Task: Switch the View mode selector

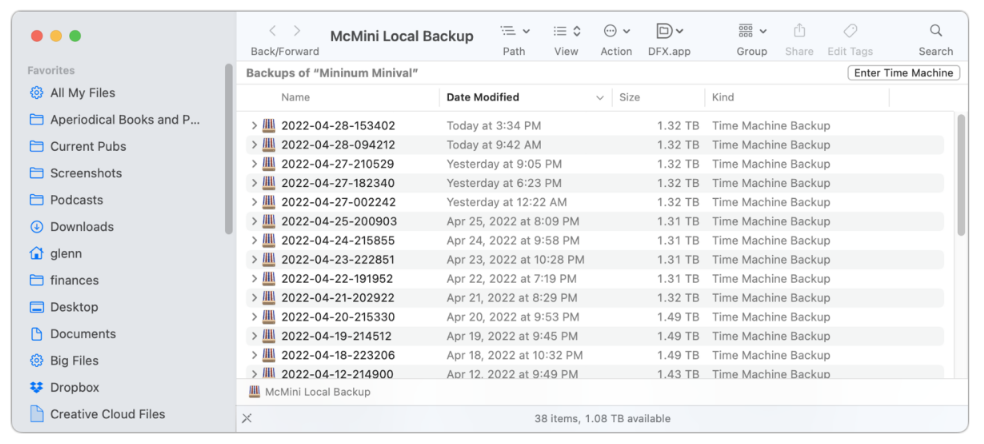Action: click(566, 31)
